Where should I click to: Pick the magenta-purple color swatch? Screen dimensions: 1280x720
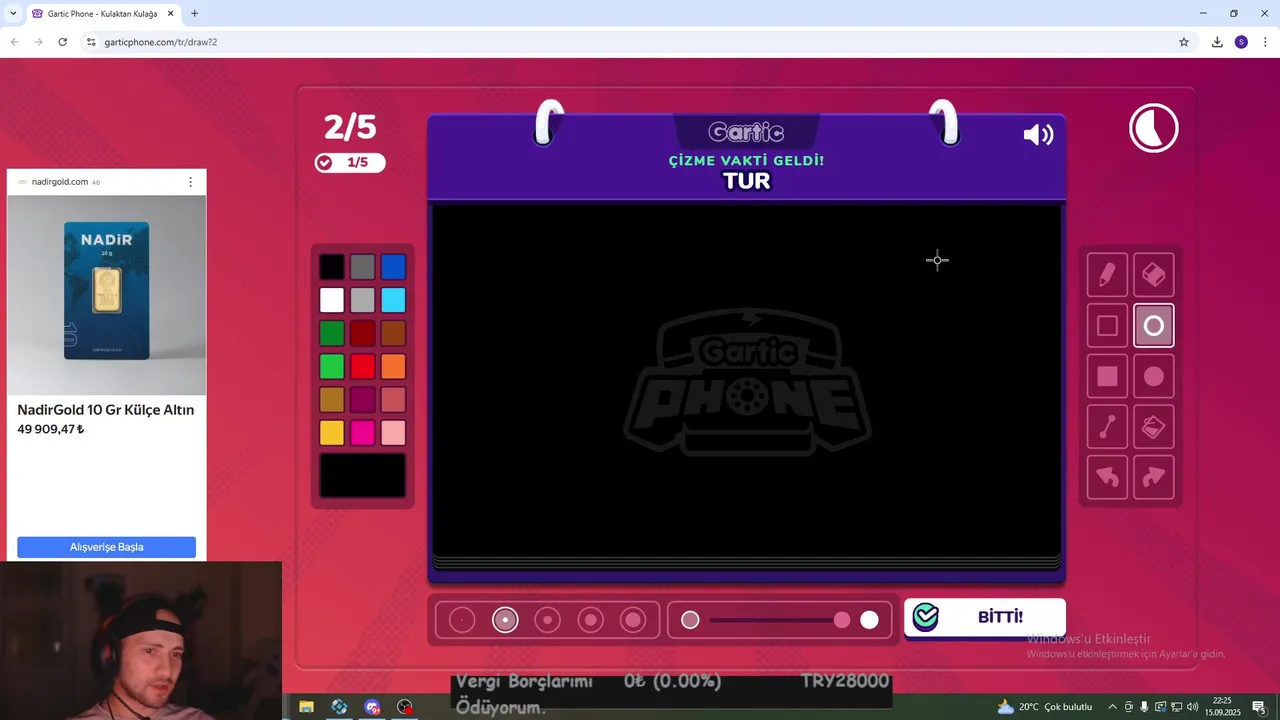coord(362,399)
